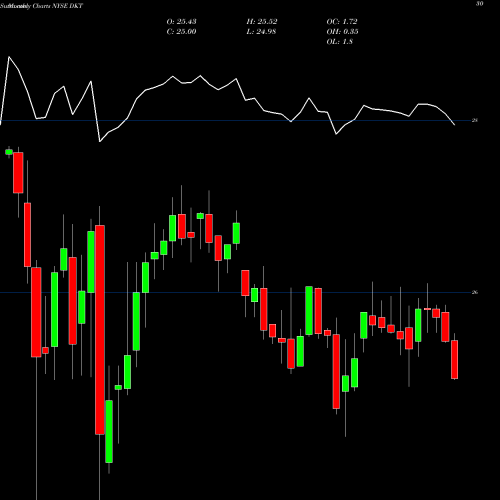This screenshot has width=500, height=500.
Task: Click the last red candlestick on the chart
Action: point(454,359)
